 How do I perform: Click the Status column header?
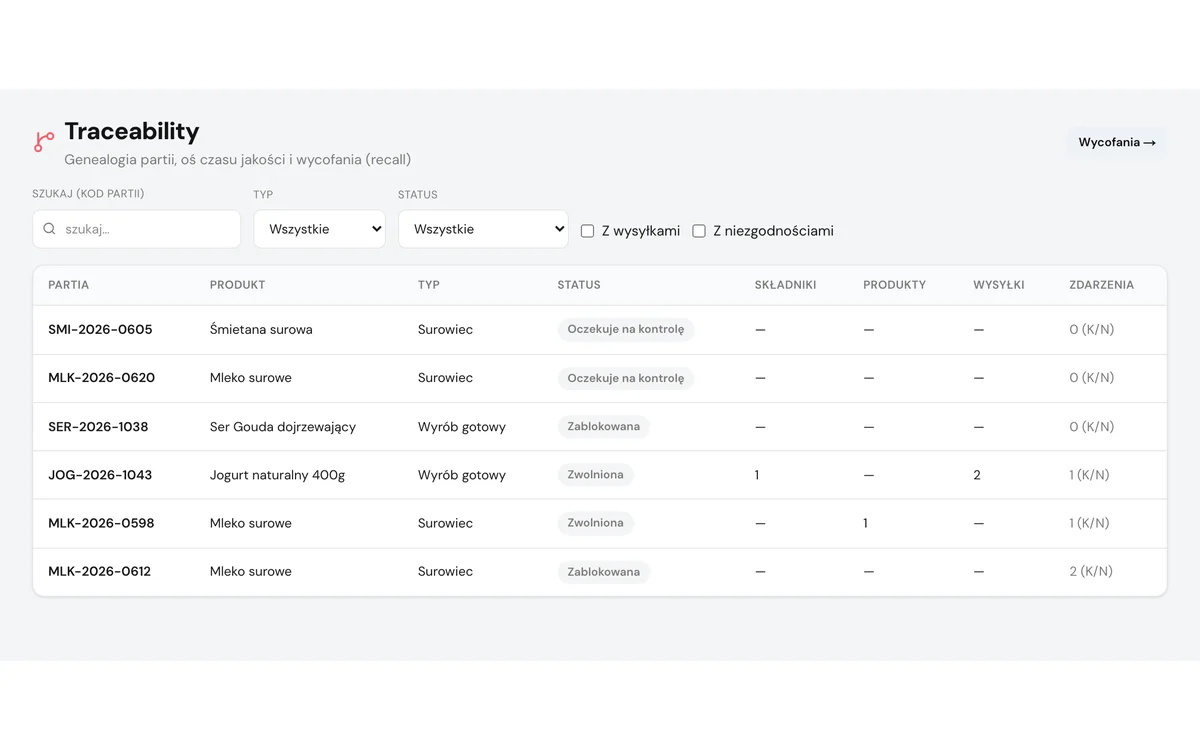pyautogui.click(x=579, y=285)
